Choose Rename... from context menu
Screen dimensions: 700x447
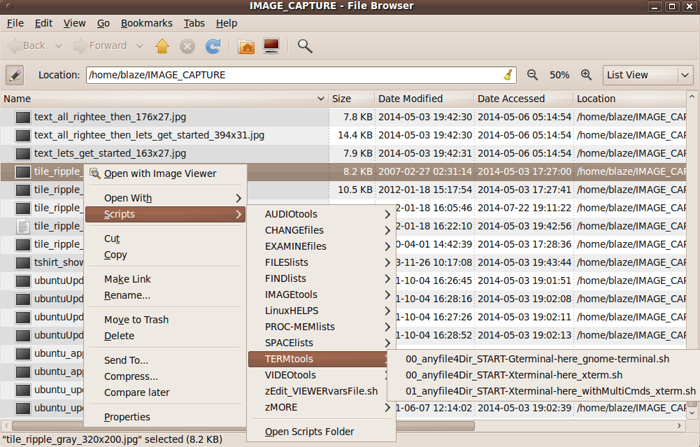click(x=165, y=295)
